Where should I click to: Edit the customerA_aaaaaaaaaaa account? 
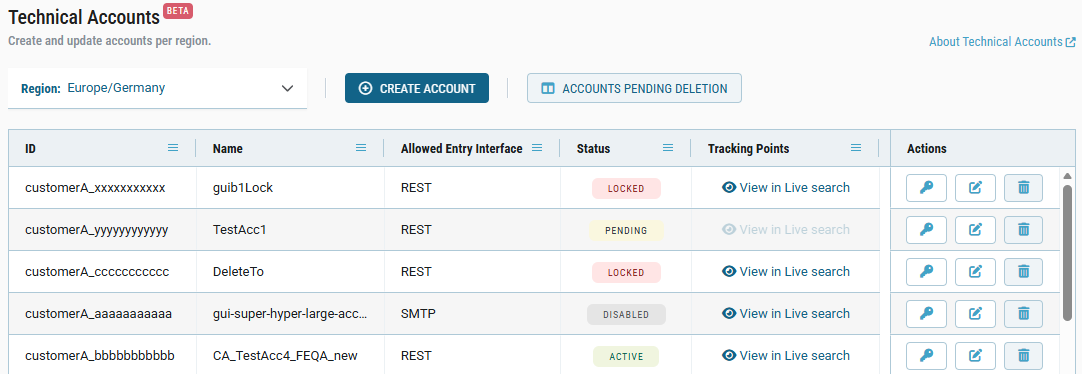coord(975,314)
